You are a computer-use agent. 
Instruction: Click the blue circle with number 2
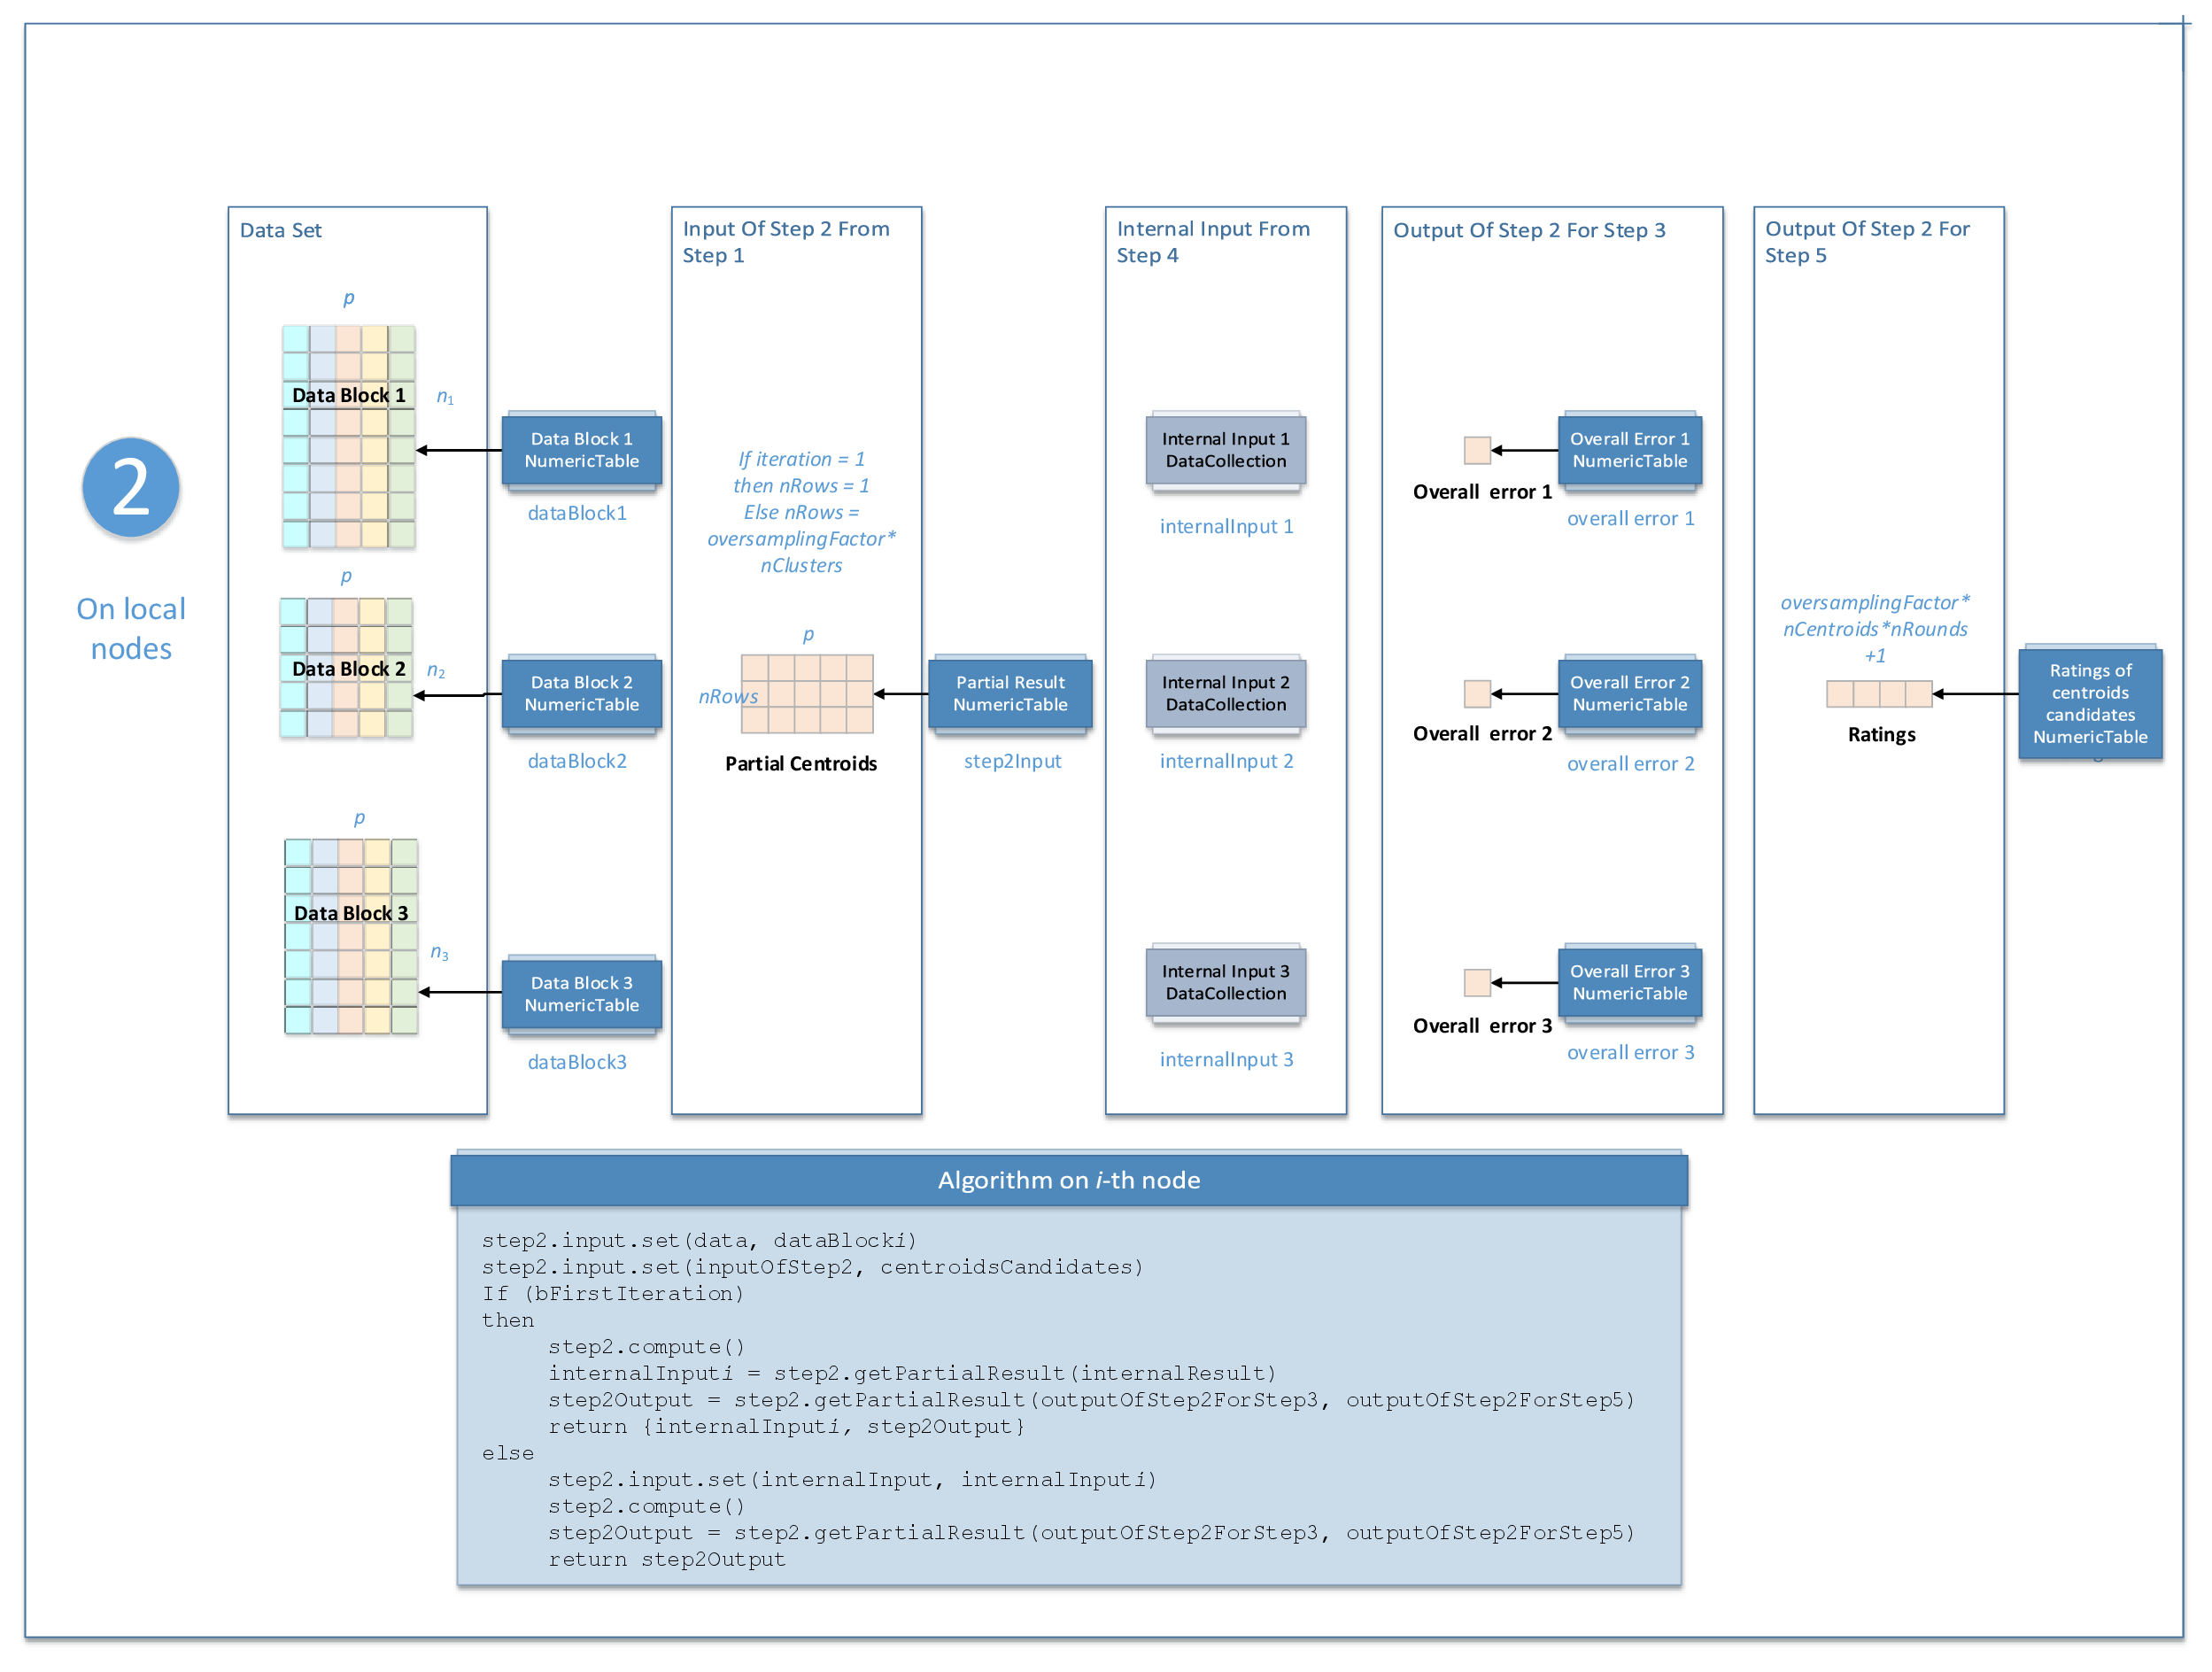tap(131, 487)
